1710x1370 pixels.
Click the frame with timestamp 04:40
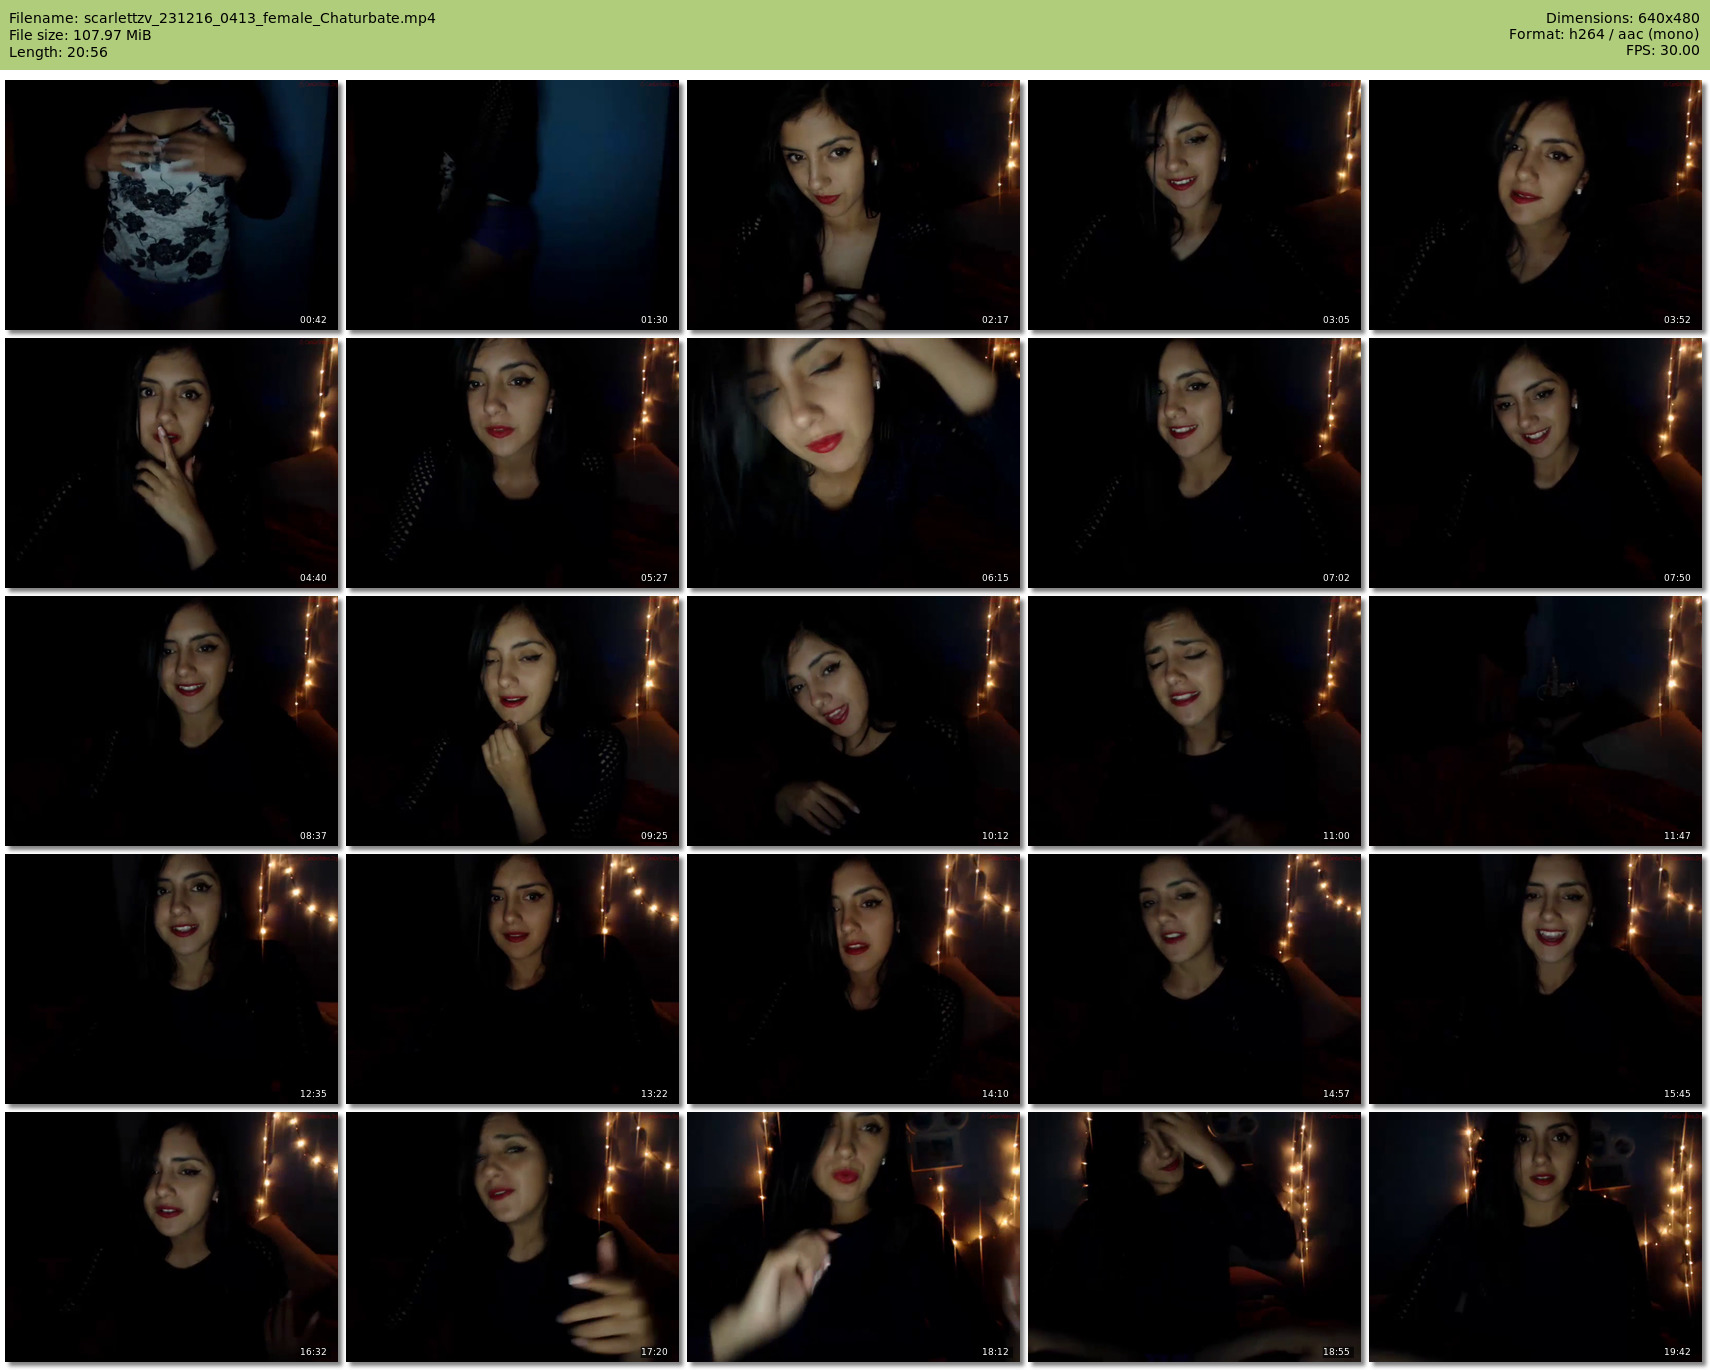(x=171, y=463)
